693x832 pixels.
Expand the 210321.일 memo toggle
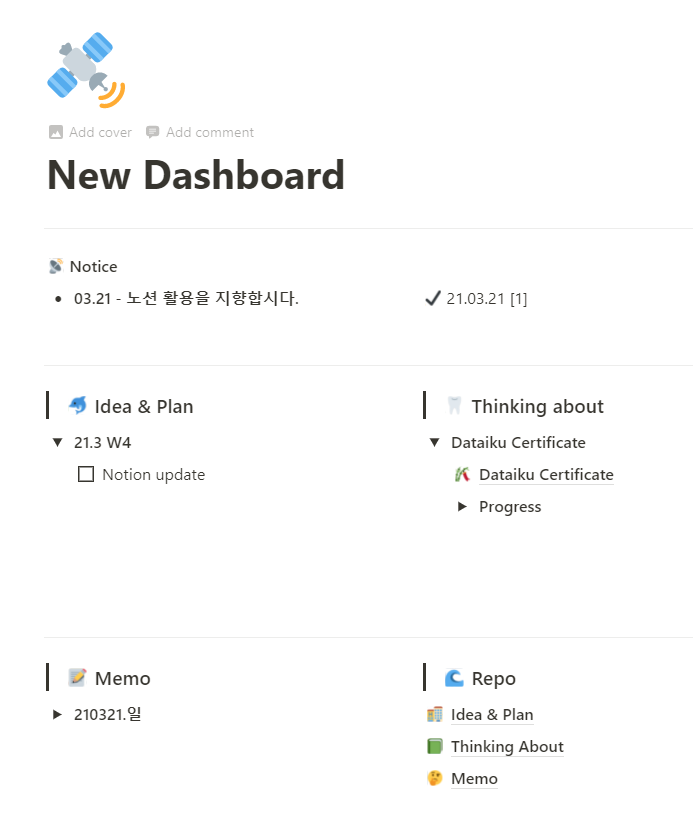[x=57, y=714]
